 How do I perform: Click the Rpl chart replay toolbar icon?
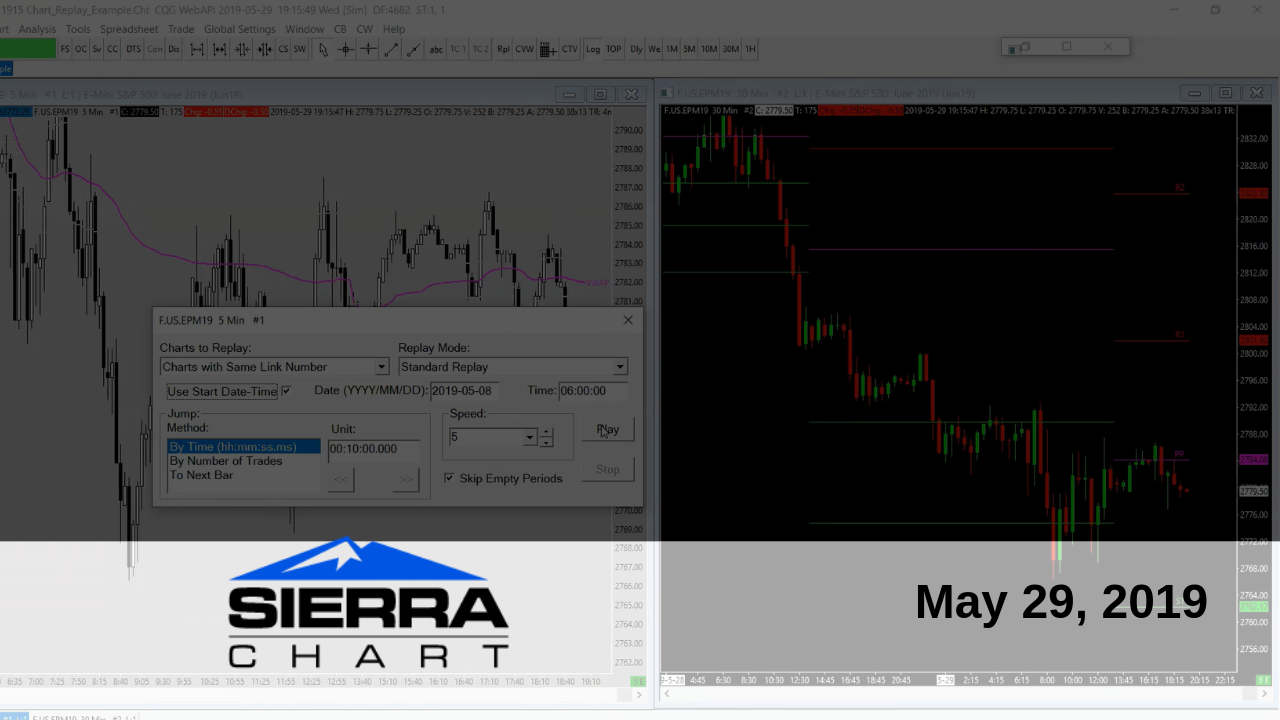(x=504, y=48)
